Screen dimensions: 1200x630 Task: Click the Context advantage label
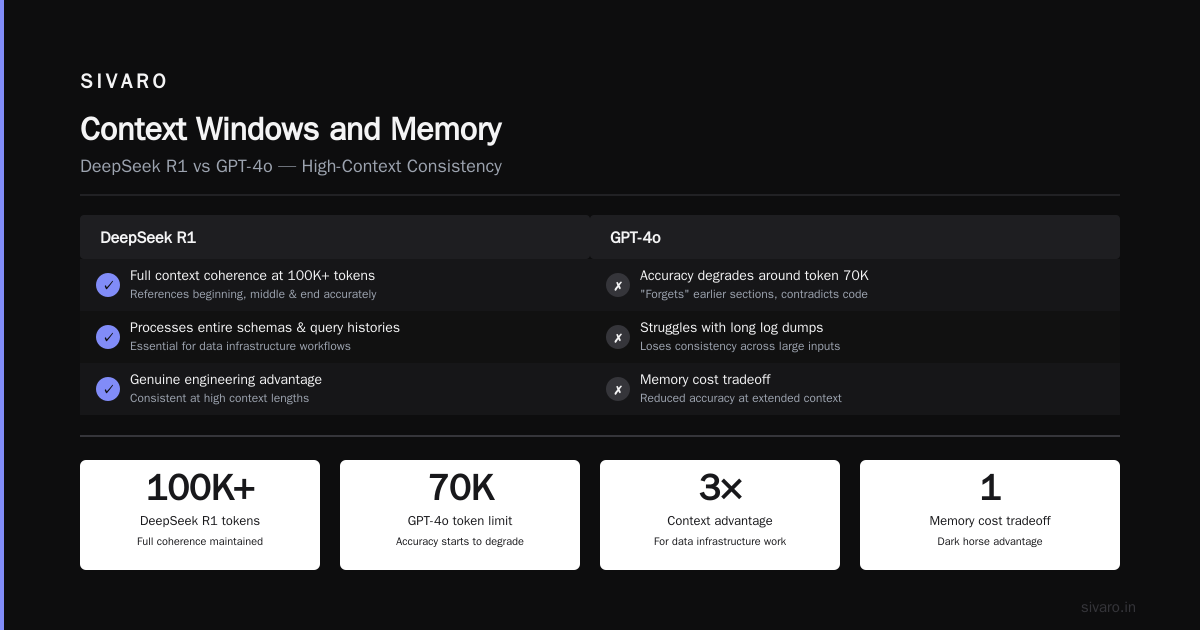(720, 521)
